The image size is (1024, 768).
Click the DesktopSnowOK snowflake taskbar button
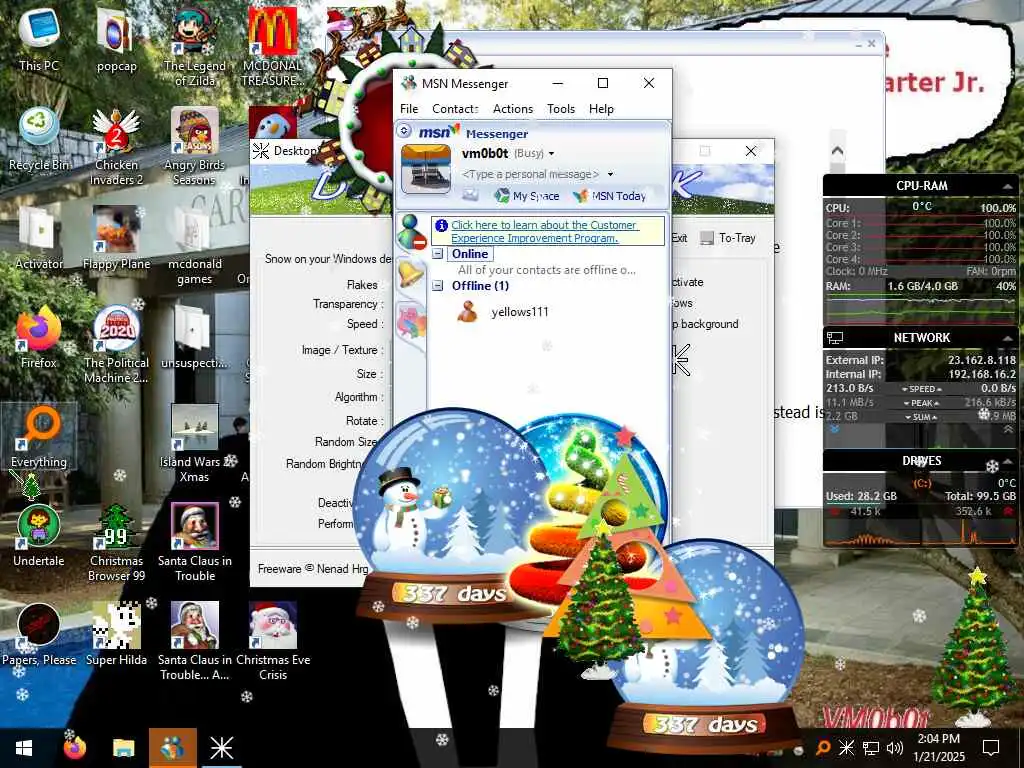pyautogui.click(x=221, y=748)
